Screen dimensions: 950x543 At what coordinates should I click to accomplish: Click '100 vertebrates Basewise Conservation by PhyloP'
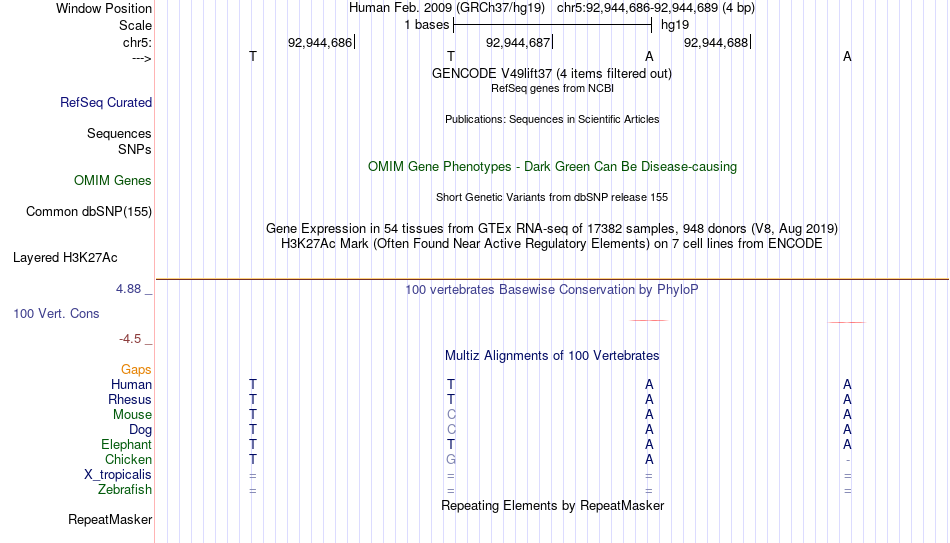(552, 290)
